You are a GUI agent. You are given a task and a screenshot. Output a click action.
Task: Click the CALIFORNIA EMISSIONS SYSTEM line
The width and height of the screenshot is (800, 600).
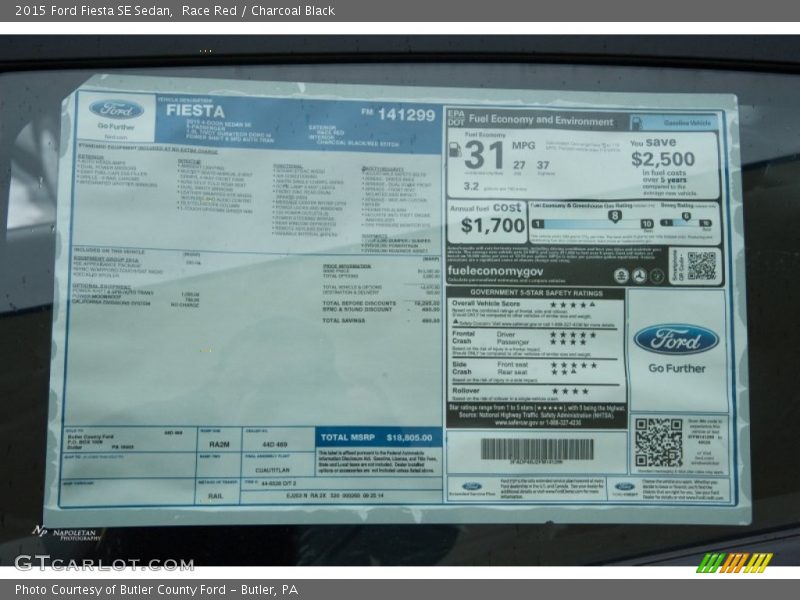pos(135,303)
